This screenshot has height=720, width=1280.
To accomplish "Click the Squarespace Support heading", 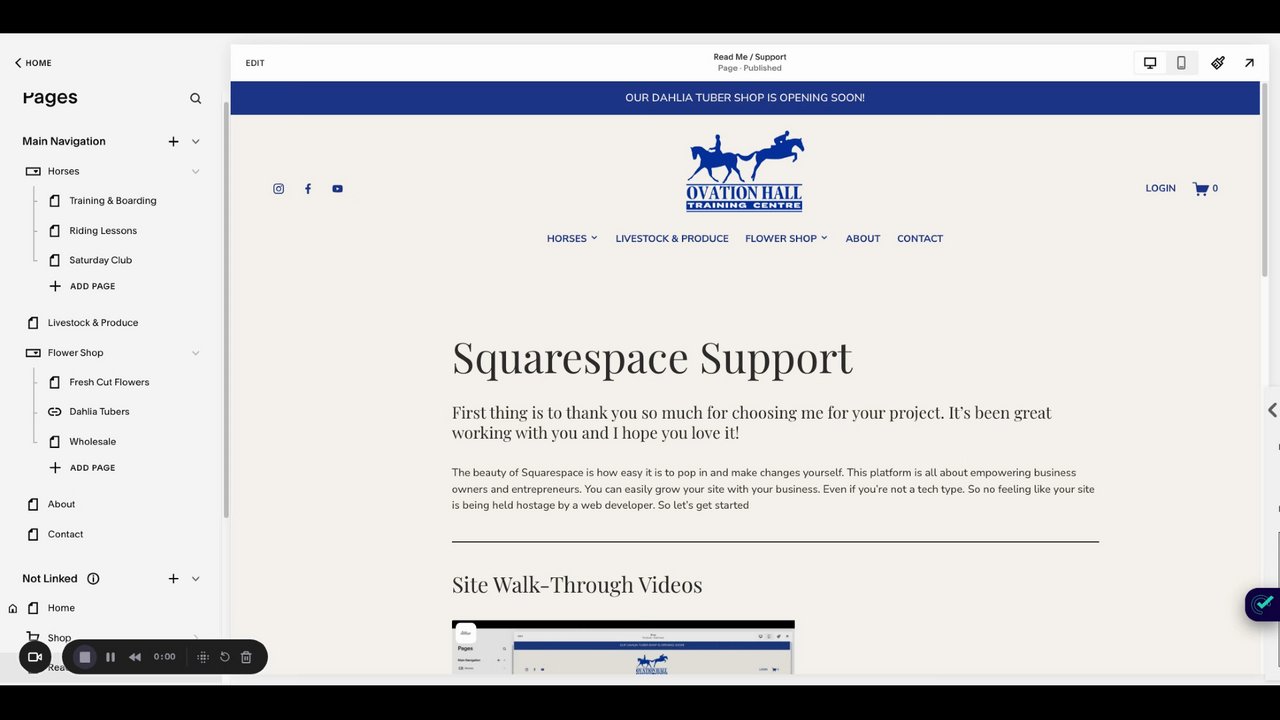I will 652,358.
